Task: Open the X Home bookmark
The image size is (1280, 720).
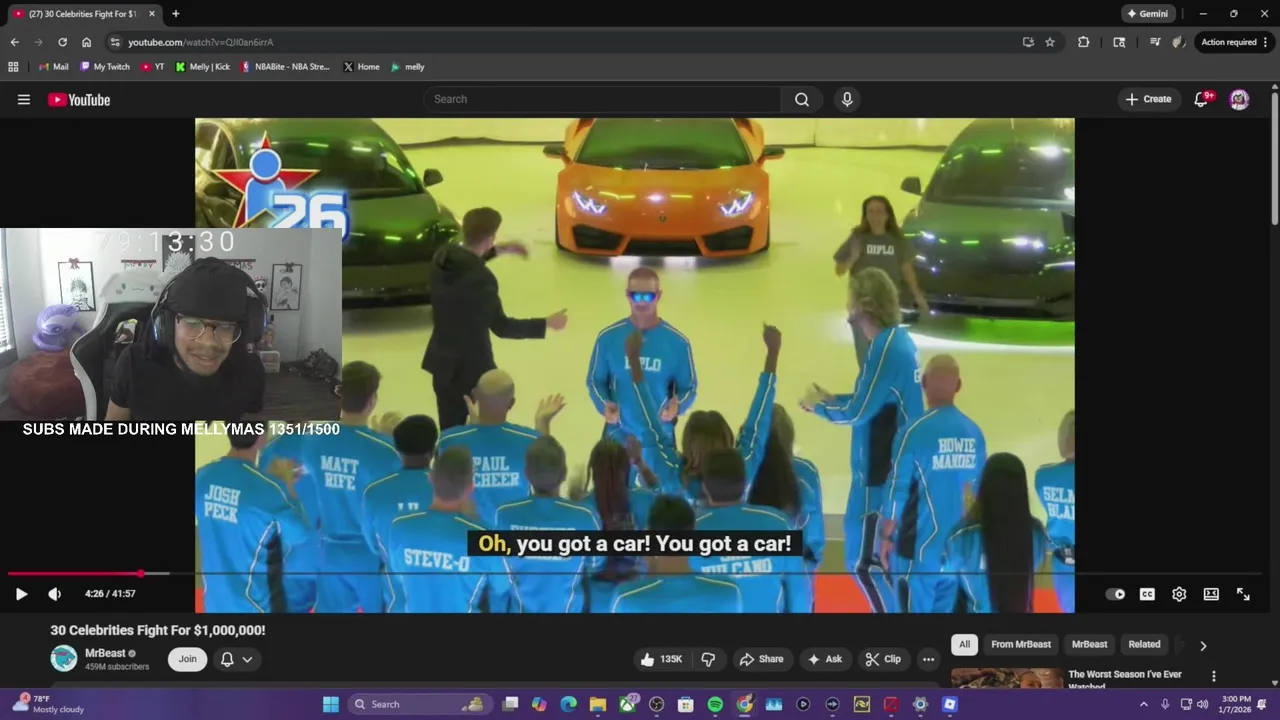Action: point(361,67)
